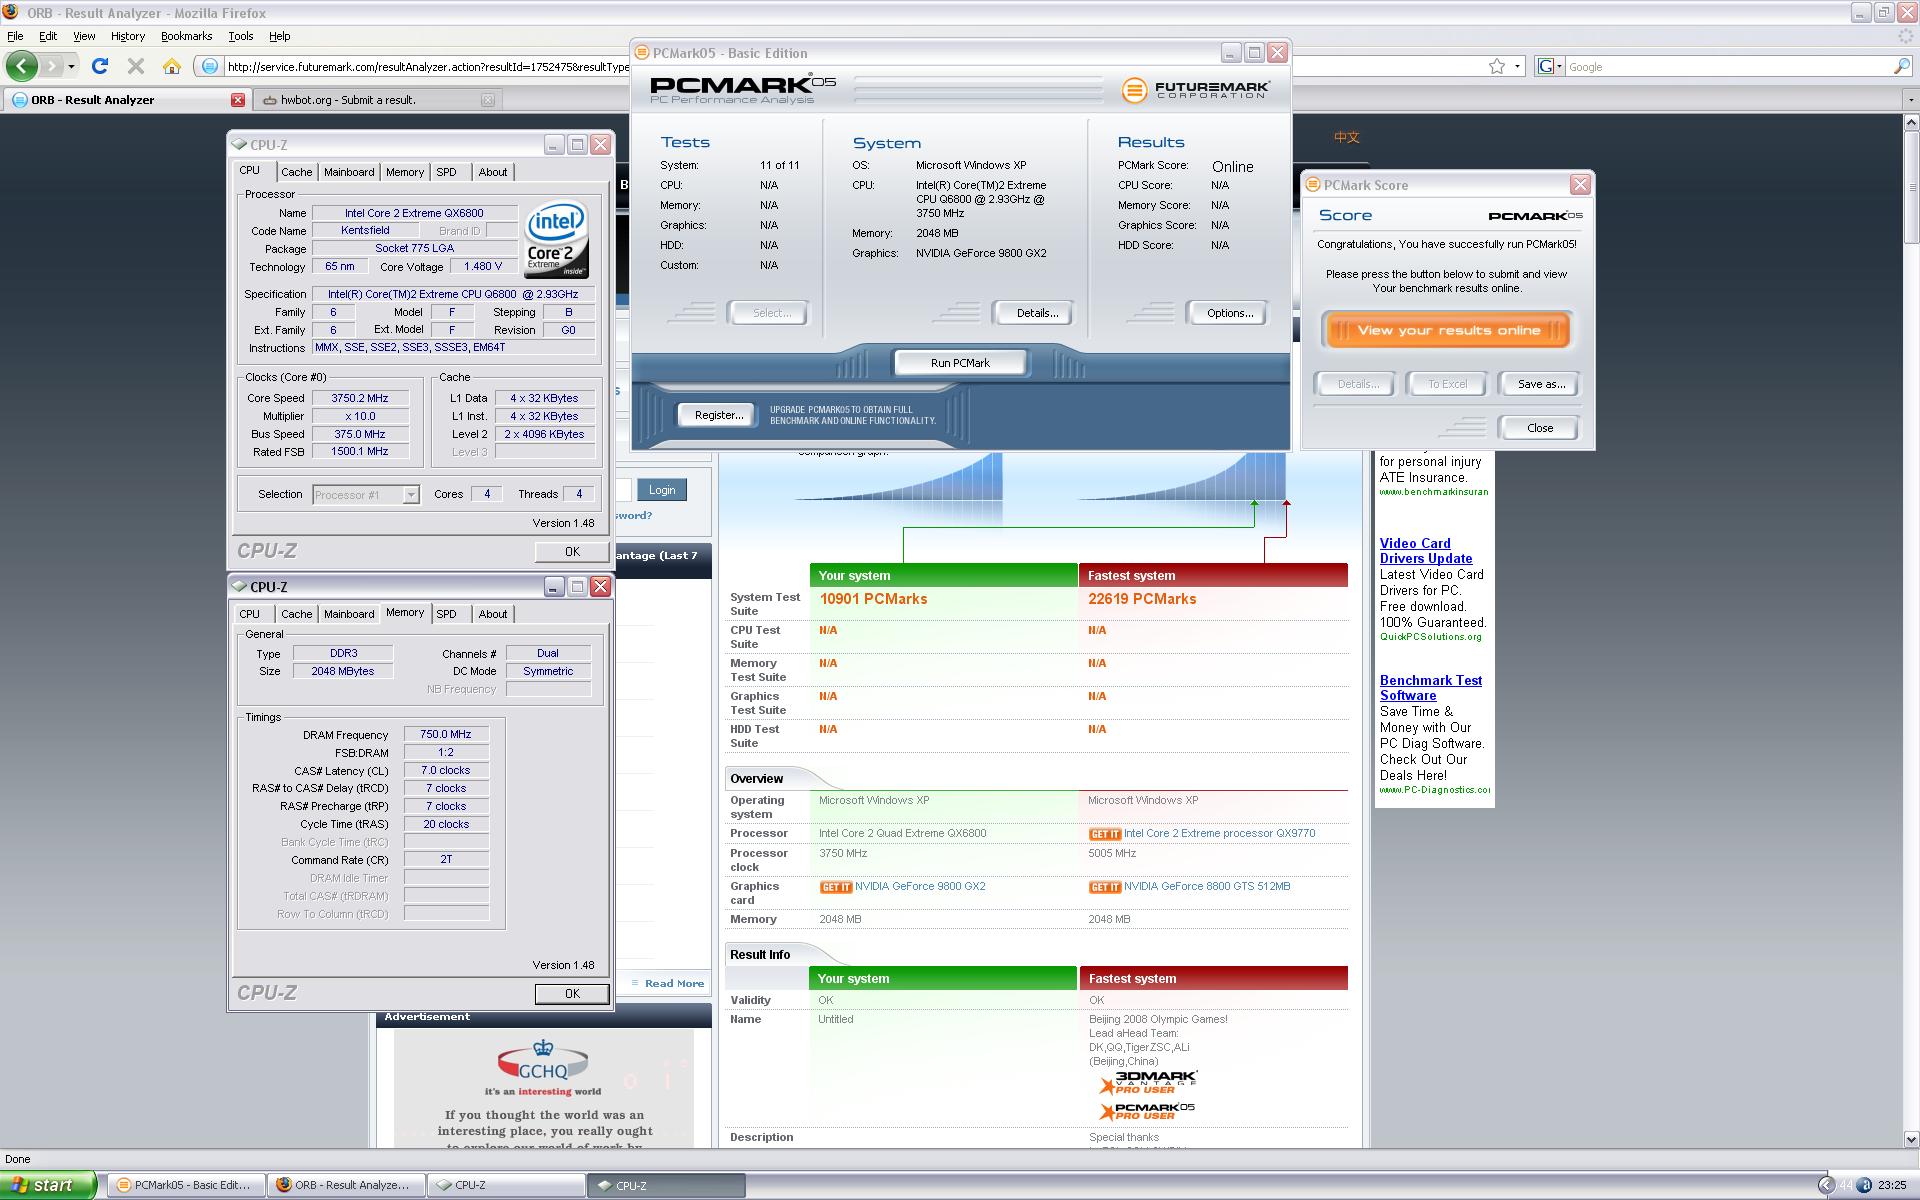Click the Google search magnifier icon
1920x1200 pixels.
1901,66
